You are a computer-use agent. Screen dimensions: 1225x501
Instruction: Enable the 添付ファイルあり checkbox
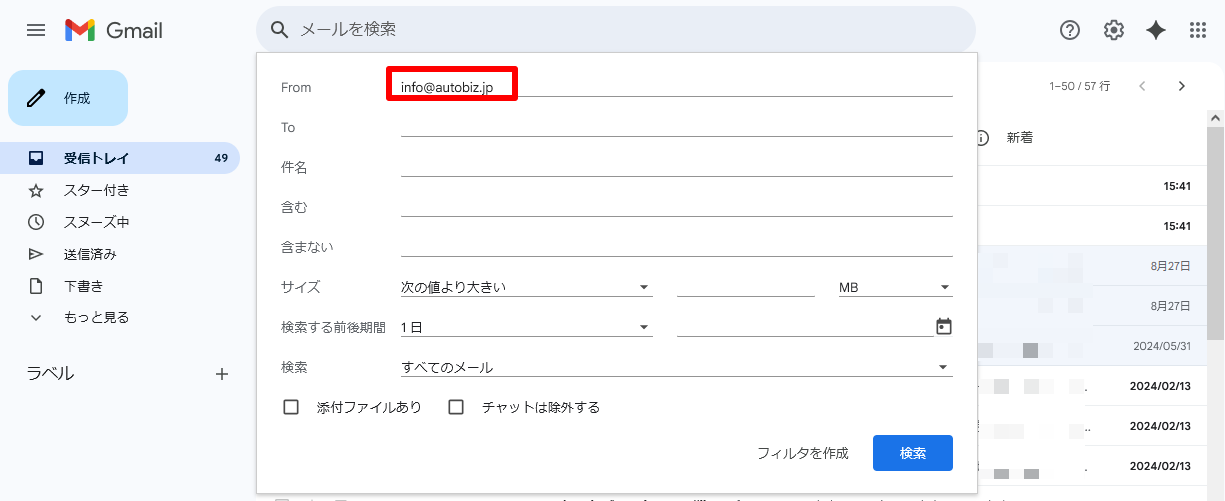(292, 407)
